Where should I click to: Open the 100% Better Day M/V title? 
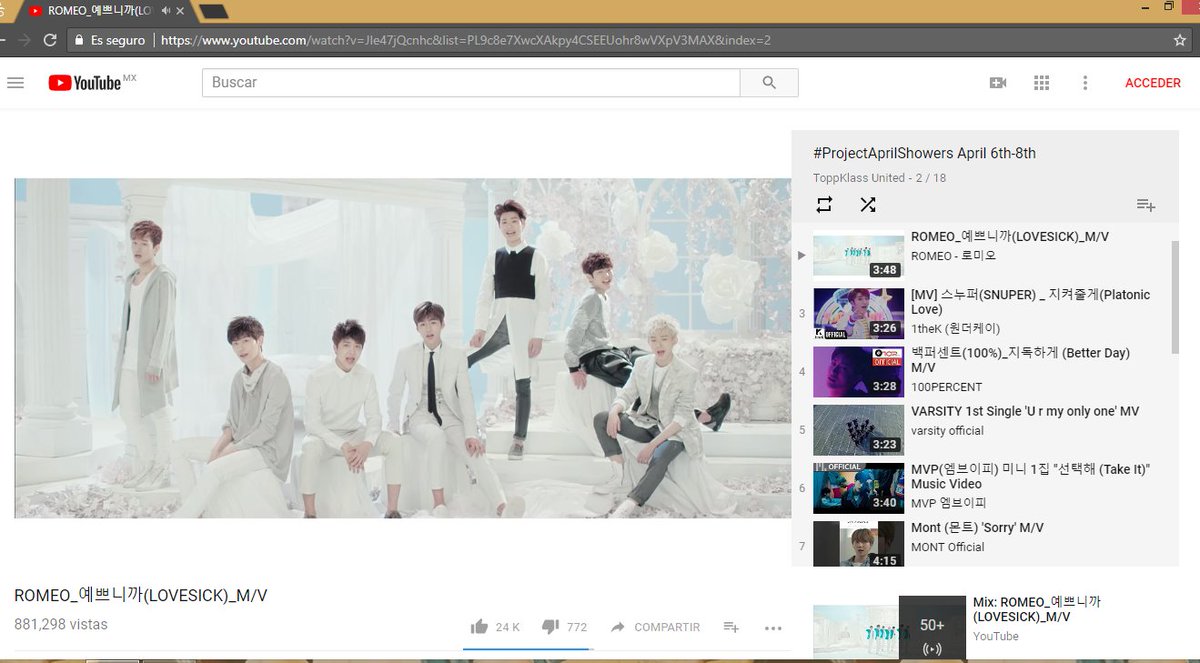pyautogui.click(x=1020, y=360)
